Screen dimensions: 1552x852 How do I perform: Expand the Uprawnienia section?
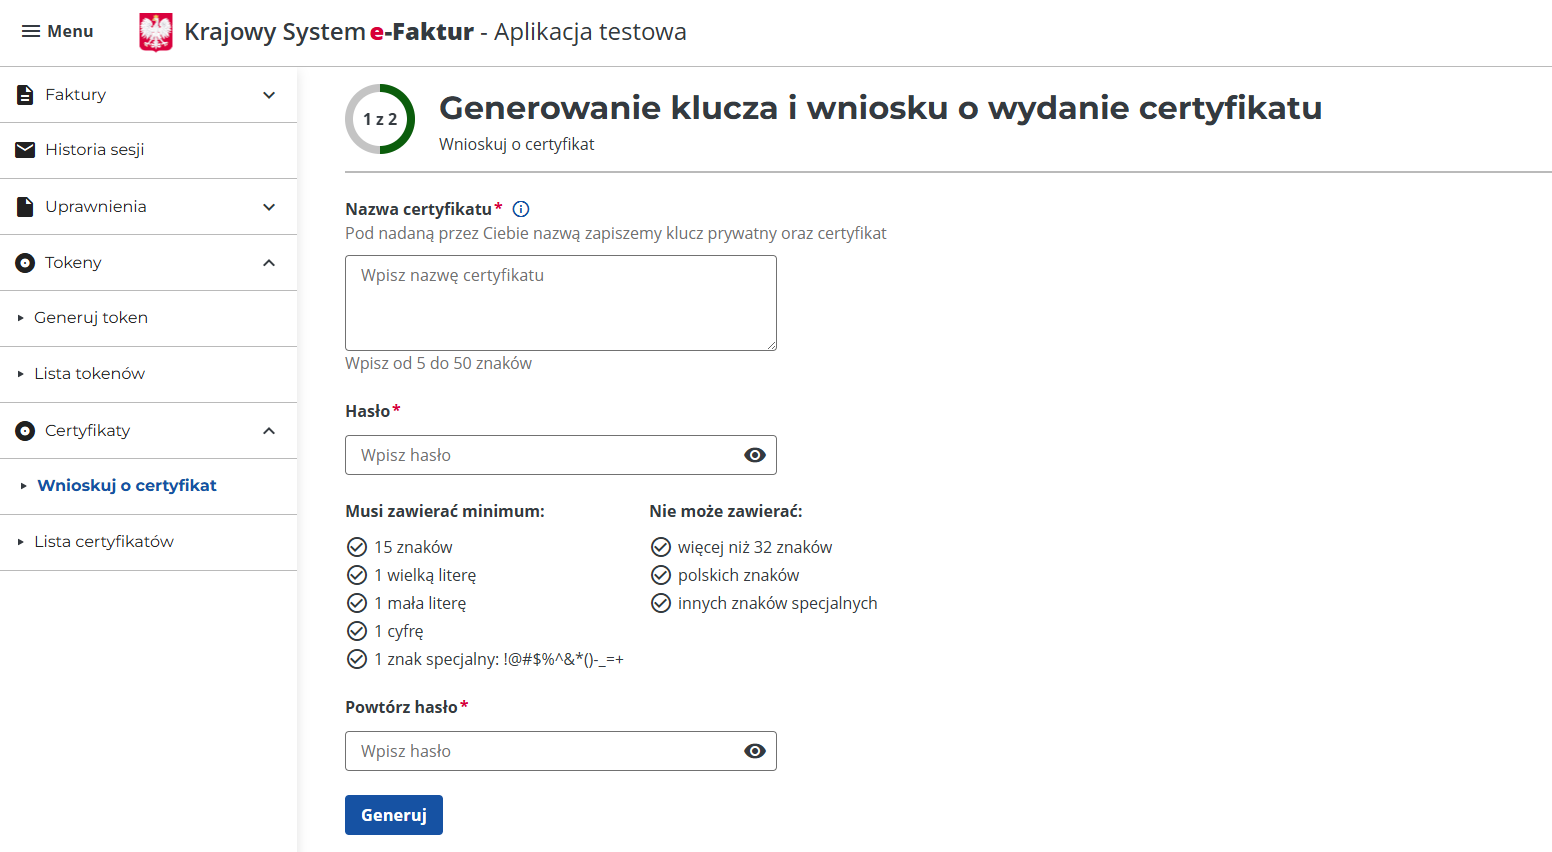[268, 206]
